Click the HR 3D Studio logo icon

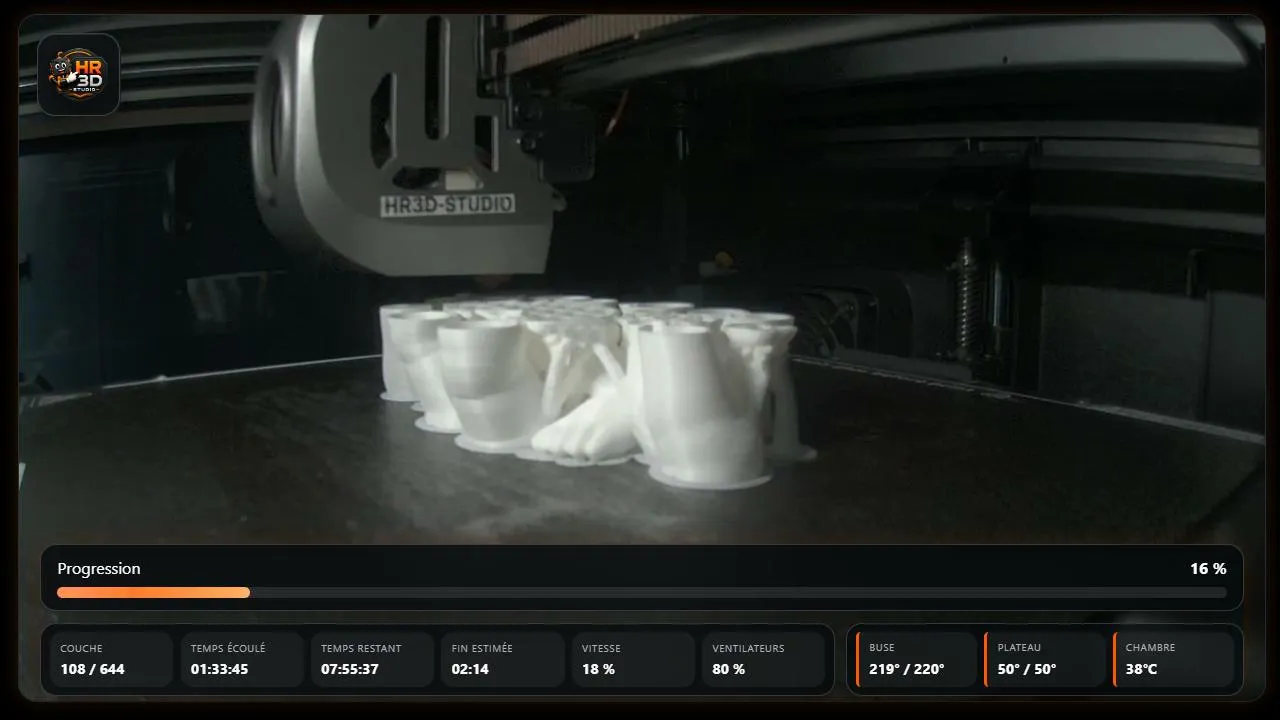[x=79, y=75]
